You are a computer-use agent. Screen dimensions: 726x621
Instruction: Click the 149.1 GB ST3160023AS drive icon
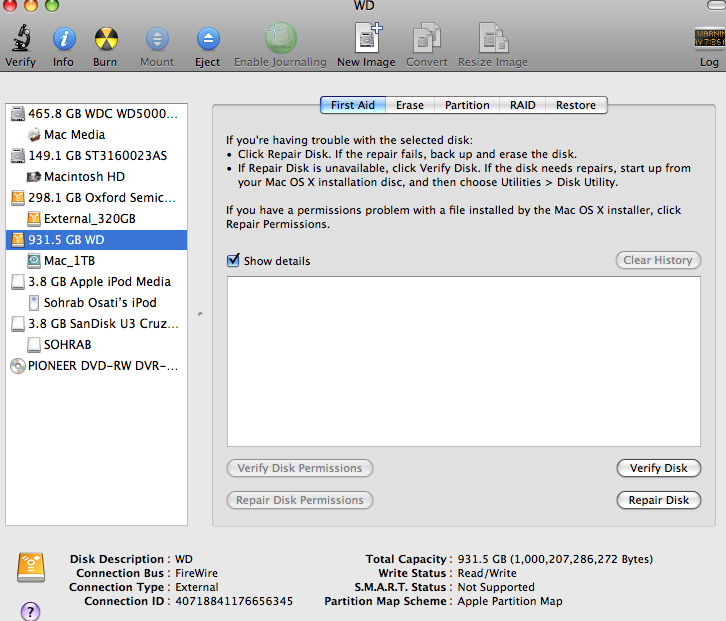point(18,156)
